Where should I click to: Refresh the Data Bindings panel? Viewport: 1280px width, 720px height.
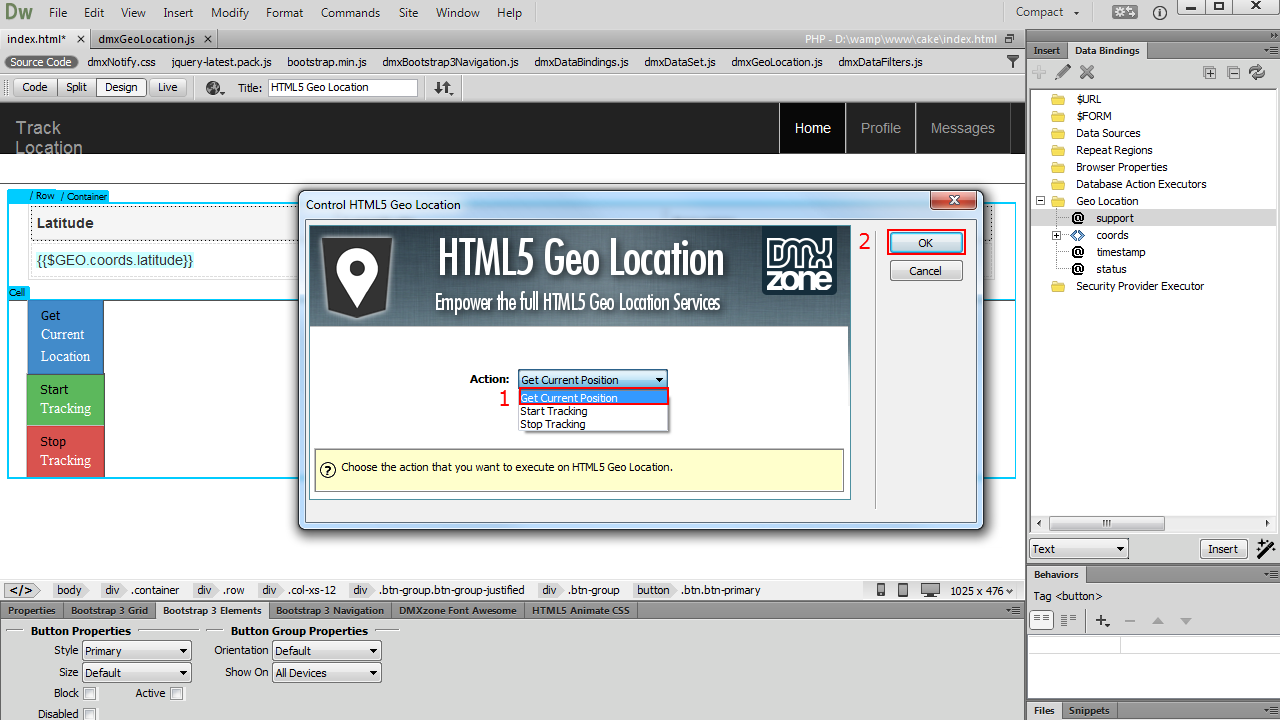pyautogui.click(x=1257, y=72)
